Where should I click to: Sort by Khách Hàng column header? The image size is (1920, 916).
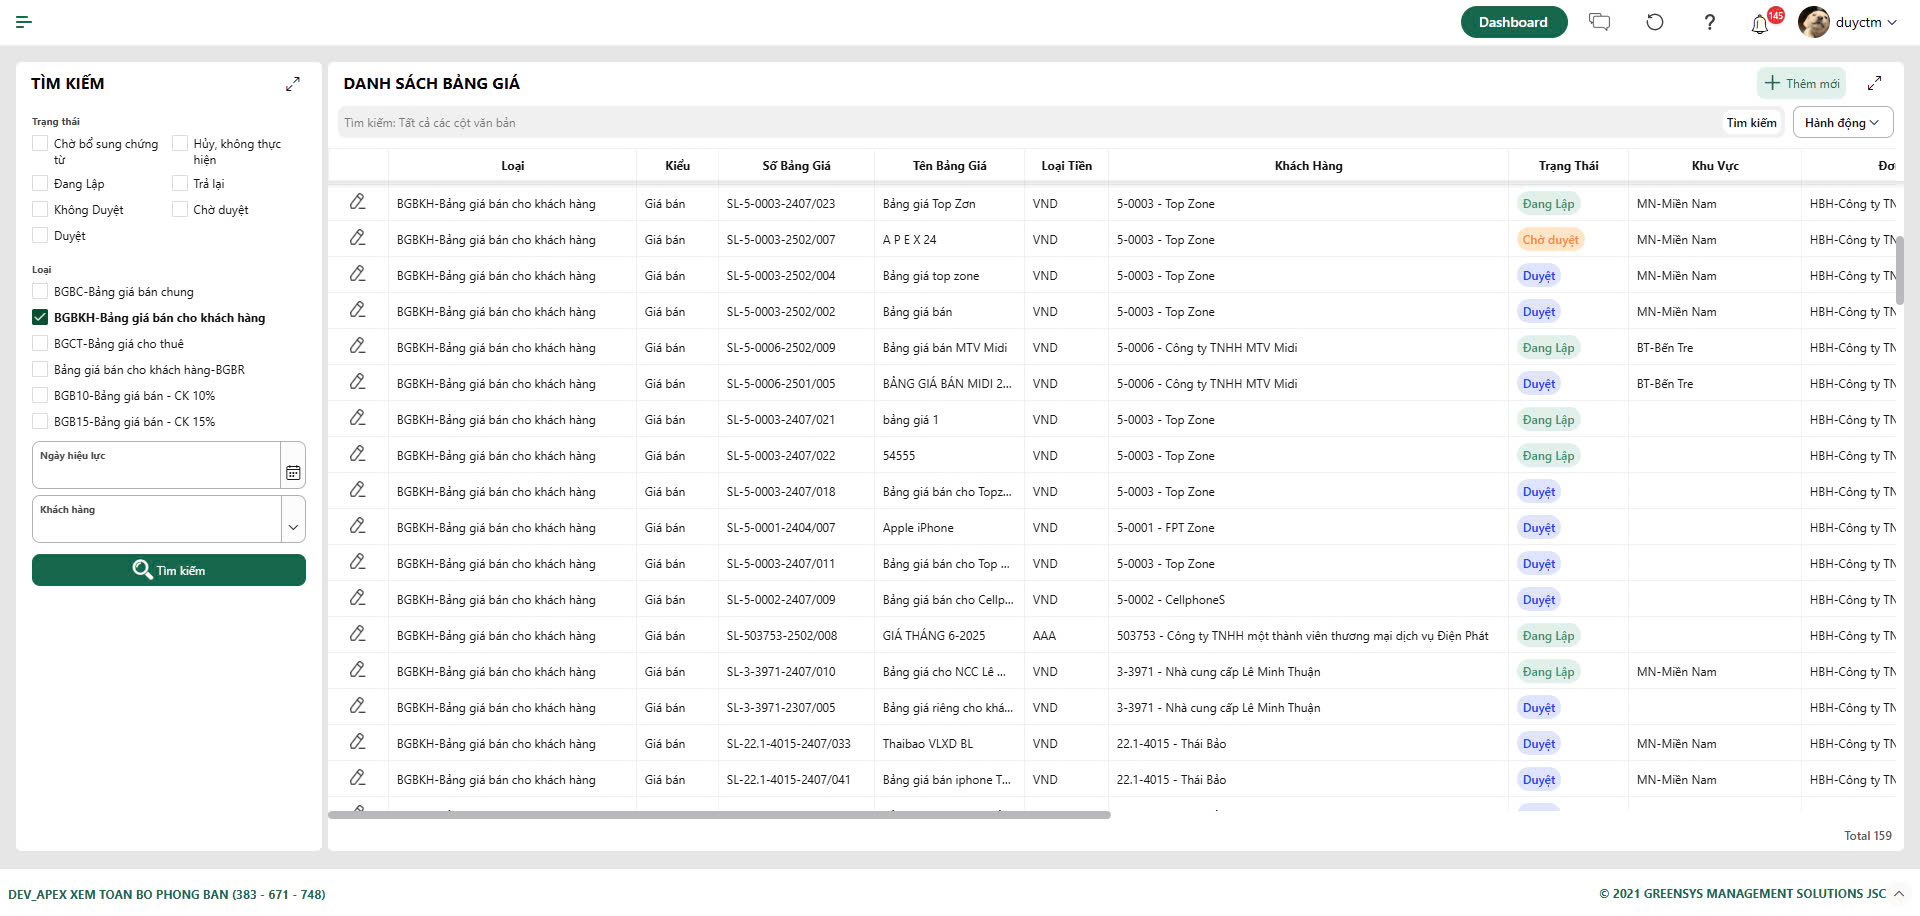pos(1308,165)
